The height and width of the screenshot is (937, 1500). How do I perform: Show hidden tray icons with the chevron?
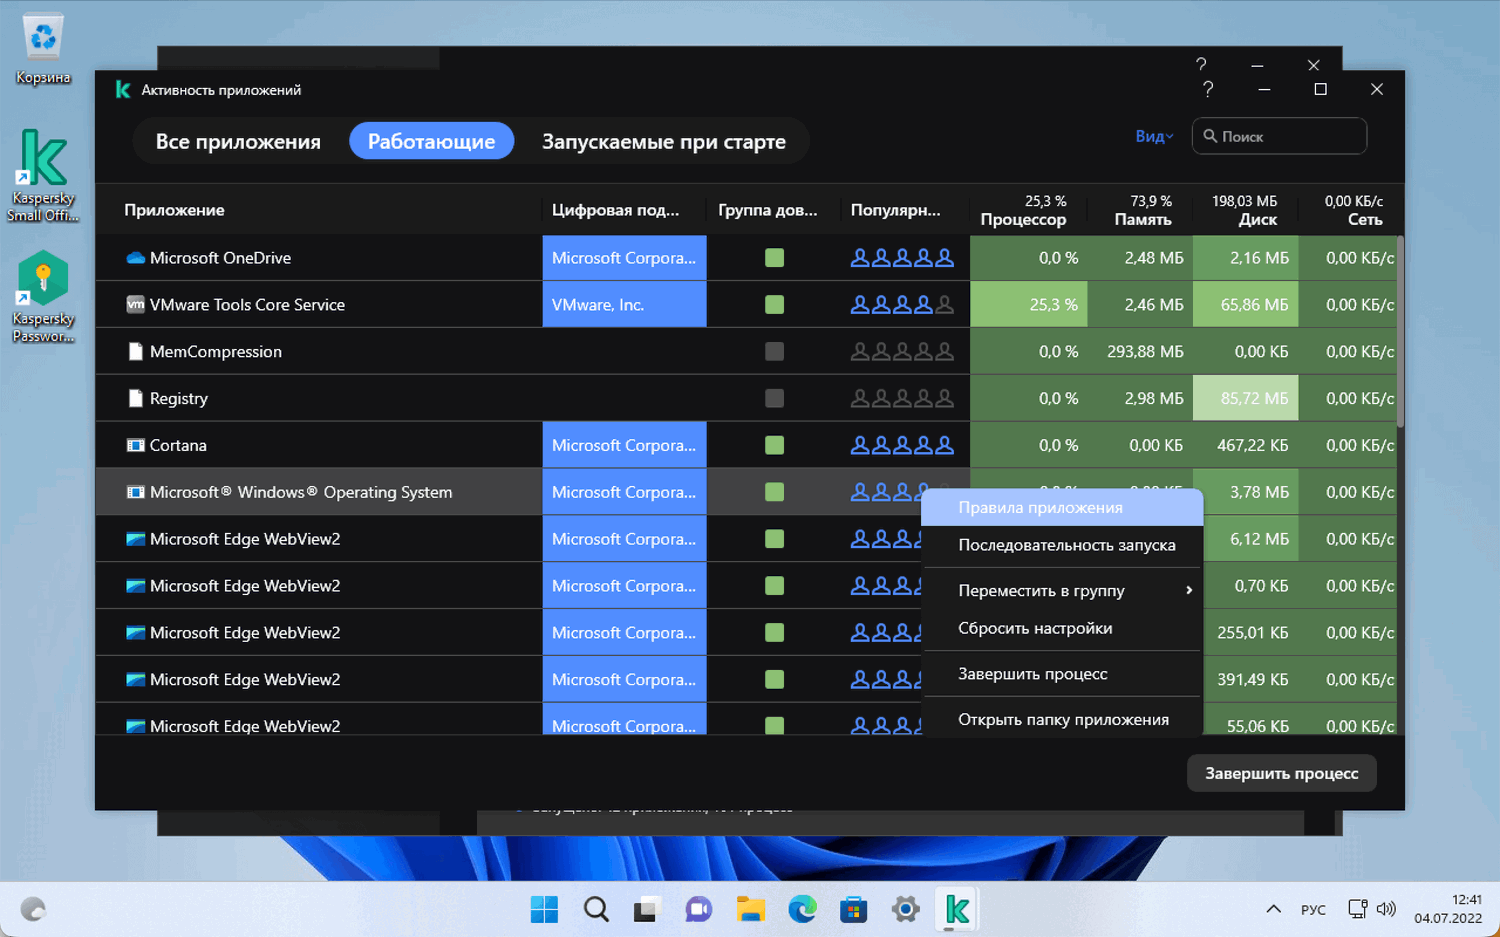pyautogui.click(x=1273, y=910)
